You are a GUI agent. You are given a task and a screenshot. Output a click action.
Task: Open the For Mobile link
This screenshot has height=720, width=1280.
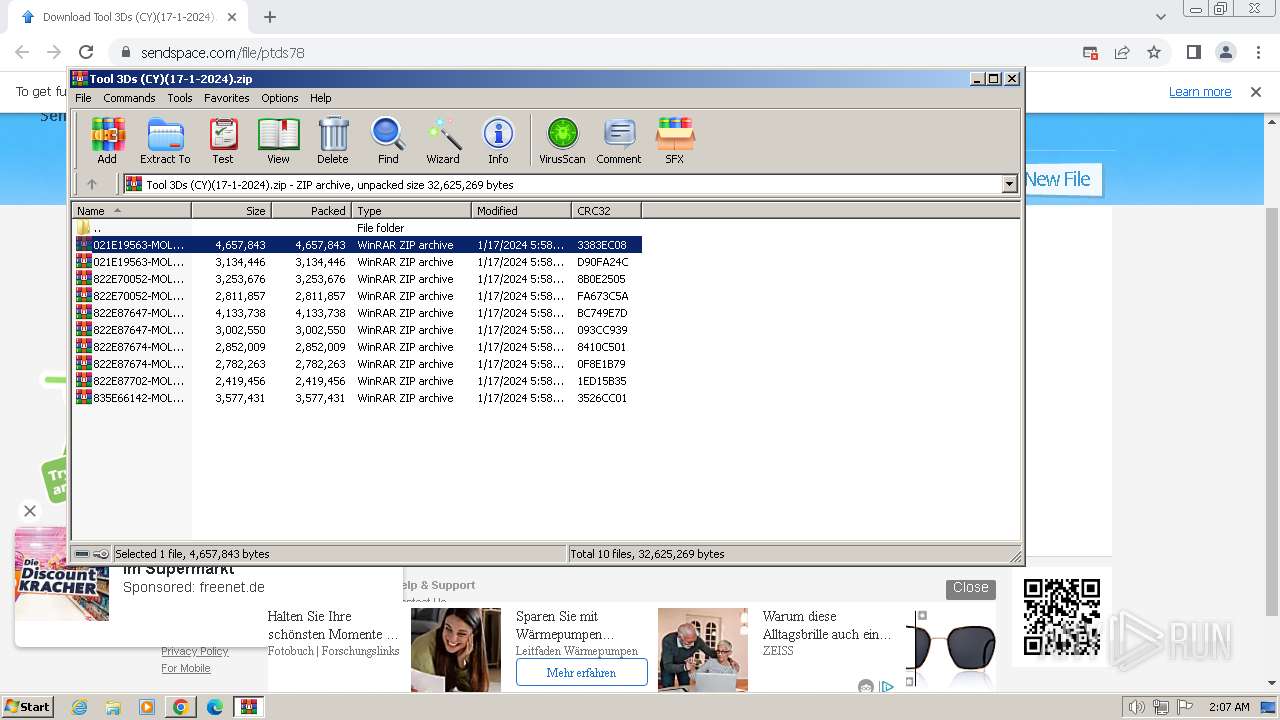pos(186,668)
